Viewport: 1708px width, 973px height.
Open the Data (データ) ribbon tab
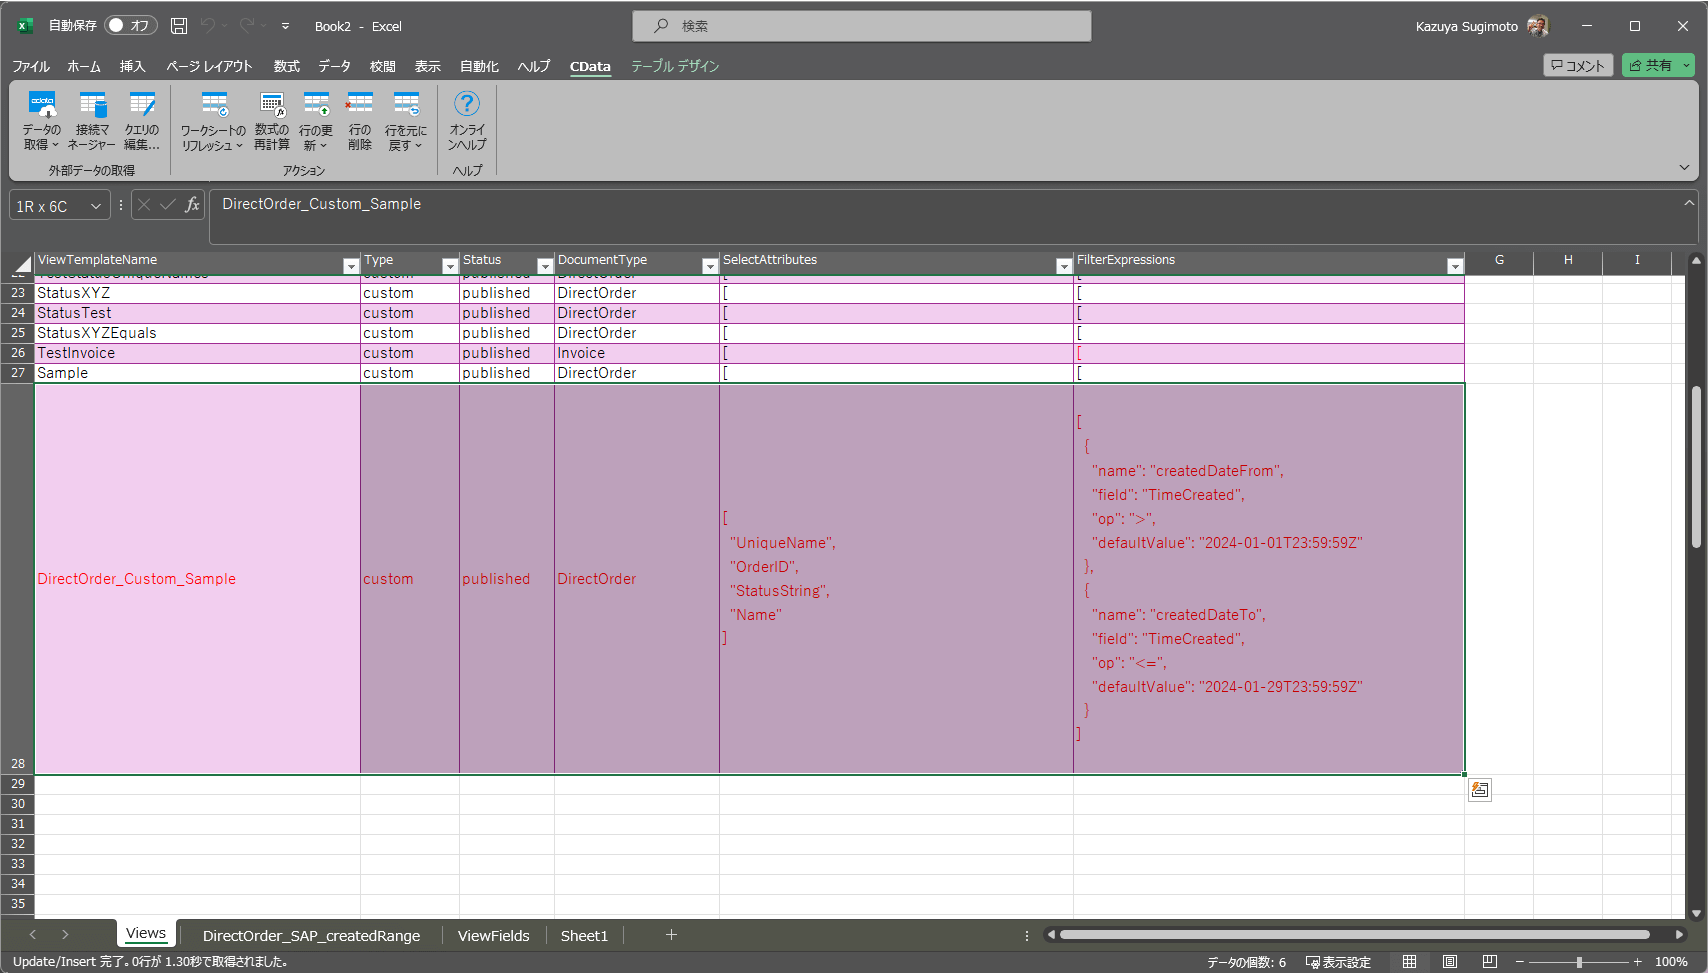tap(335, 66)
